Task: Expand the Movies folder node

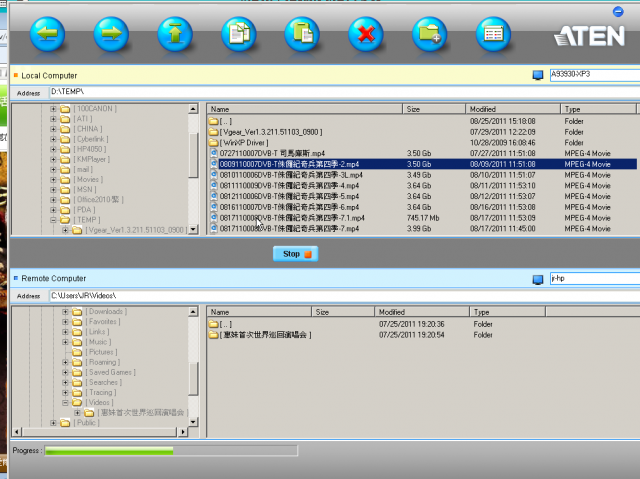Action: click(x=53, y=180)
